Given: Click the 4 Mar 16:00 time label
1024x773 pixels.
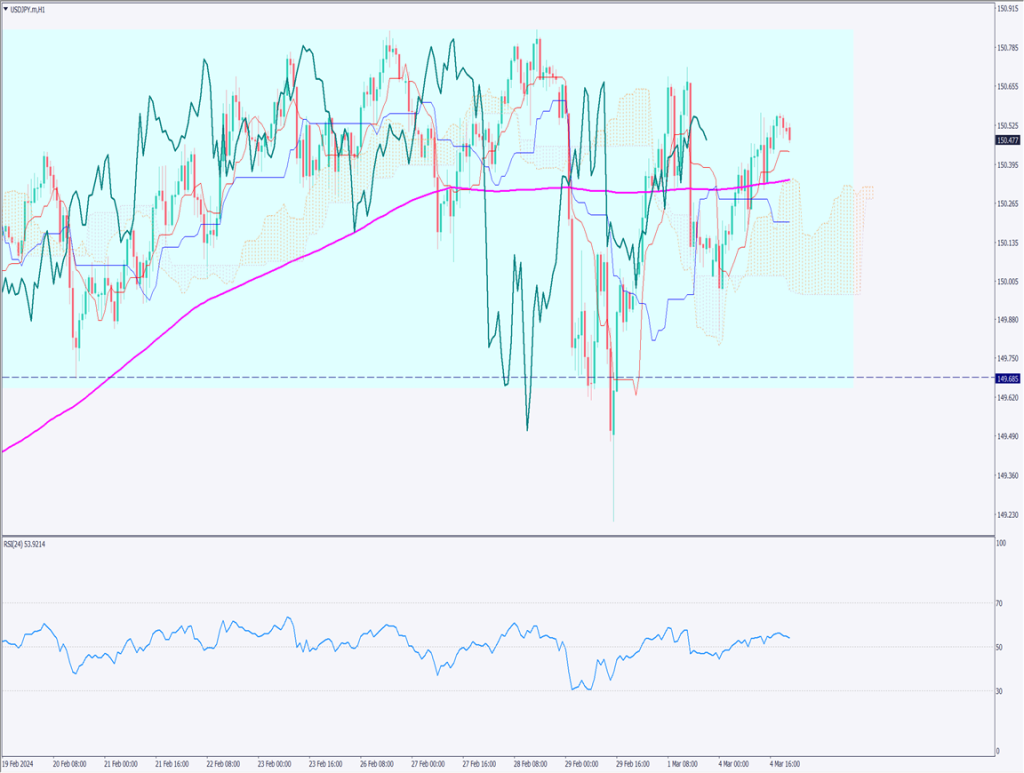Looking at the screenshot, I should [783, 764].
